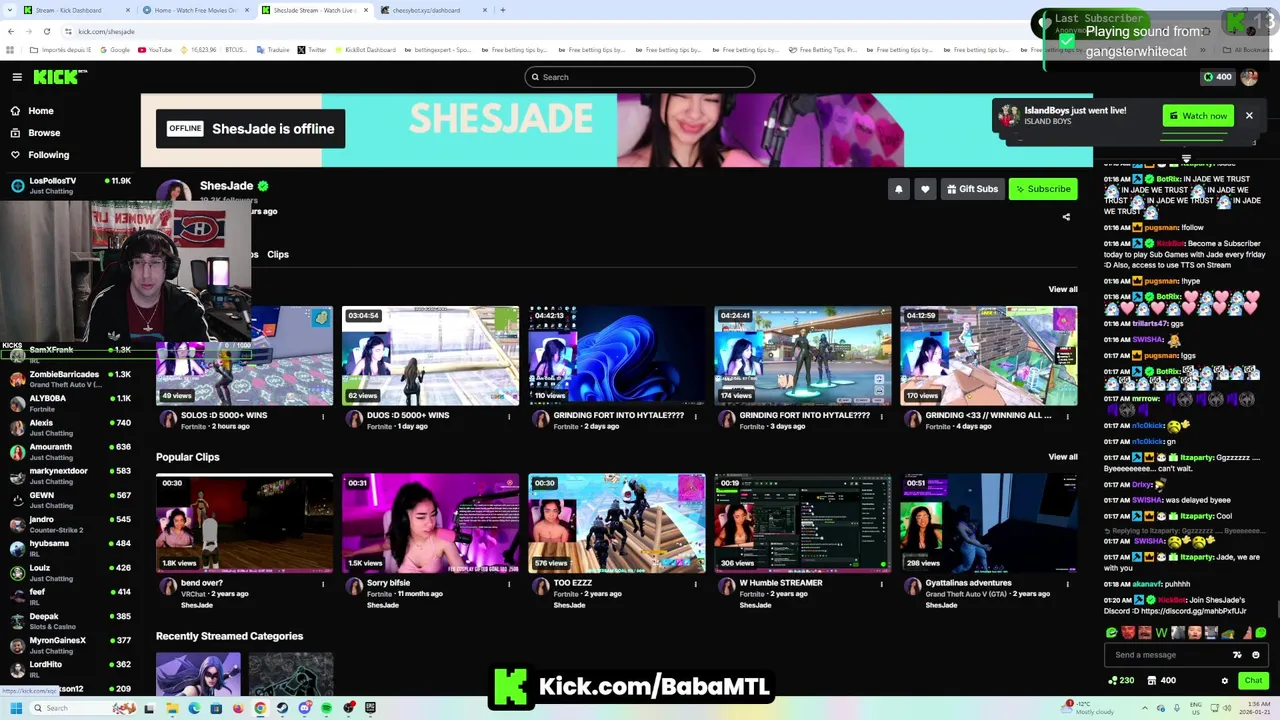Open options for SOLOS :D 5000+ WINS
This screenshot has height=720, width=1280.
point(323,416)
